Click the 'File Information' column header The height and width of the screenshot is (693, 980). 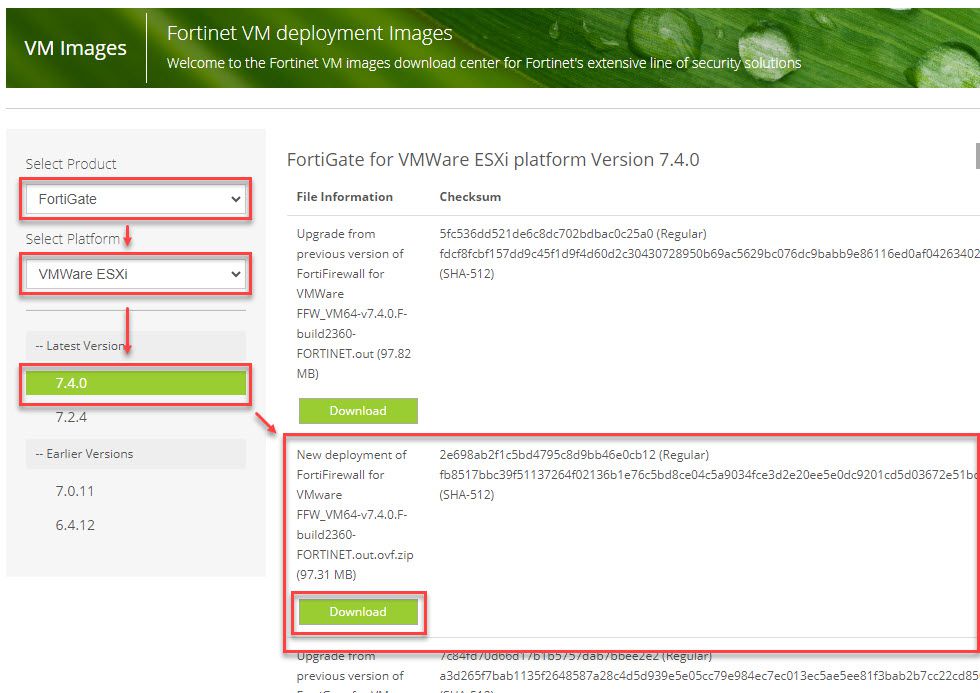(344, 197)
